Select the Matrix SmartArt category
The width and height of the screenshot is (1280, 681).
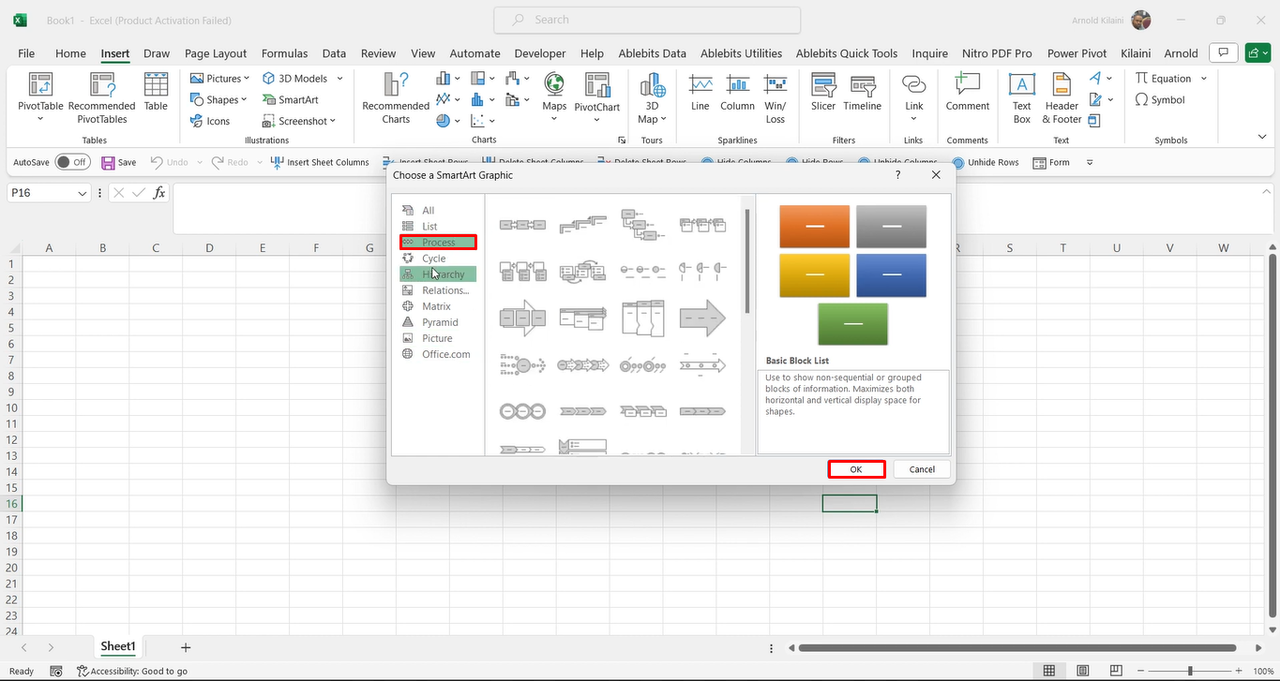pyautogui.click(x=438, y=306)
